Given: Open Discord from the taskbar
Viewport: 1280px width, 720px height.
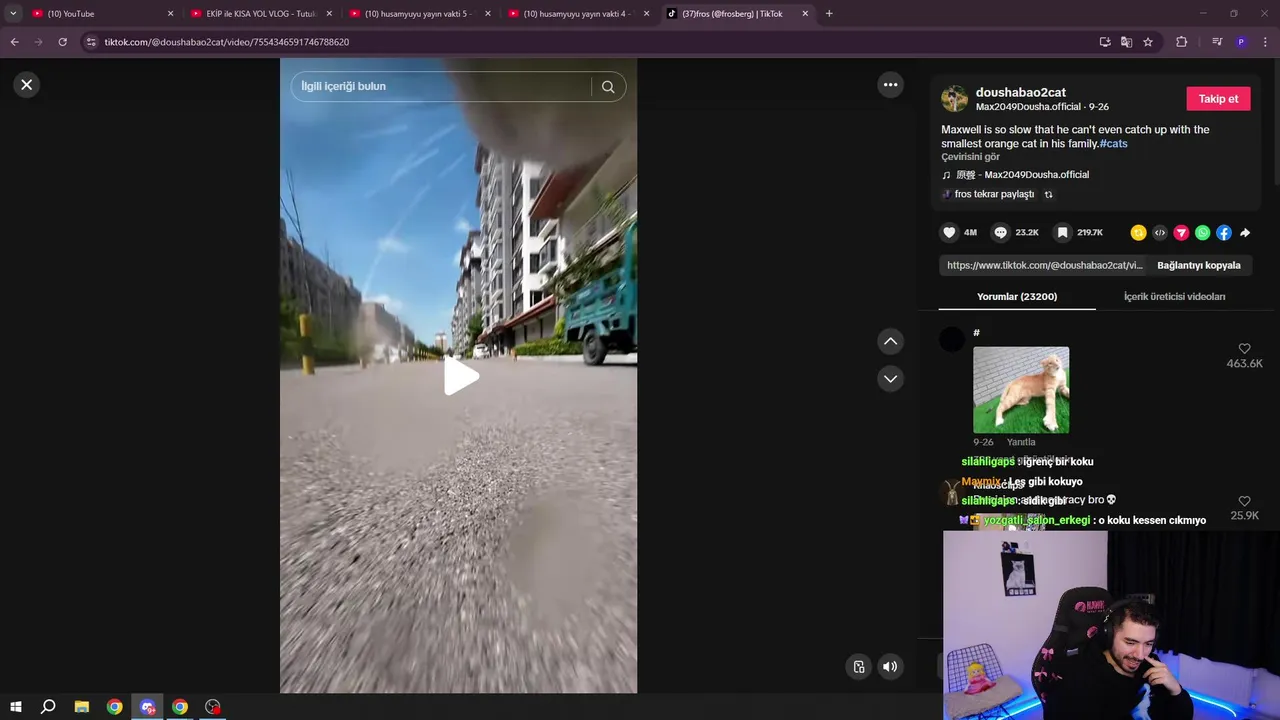Looking at the screenshot, I should [148, 707].
